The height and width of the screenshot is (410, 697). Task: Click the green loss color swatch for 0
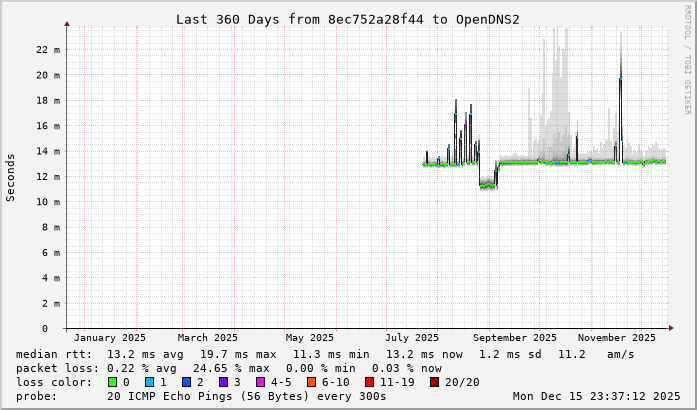click(x=112, y=382)
